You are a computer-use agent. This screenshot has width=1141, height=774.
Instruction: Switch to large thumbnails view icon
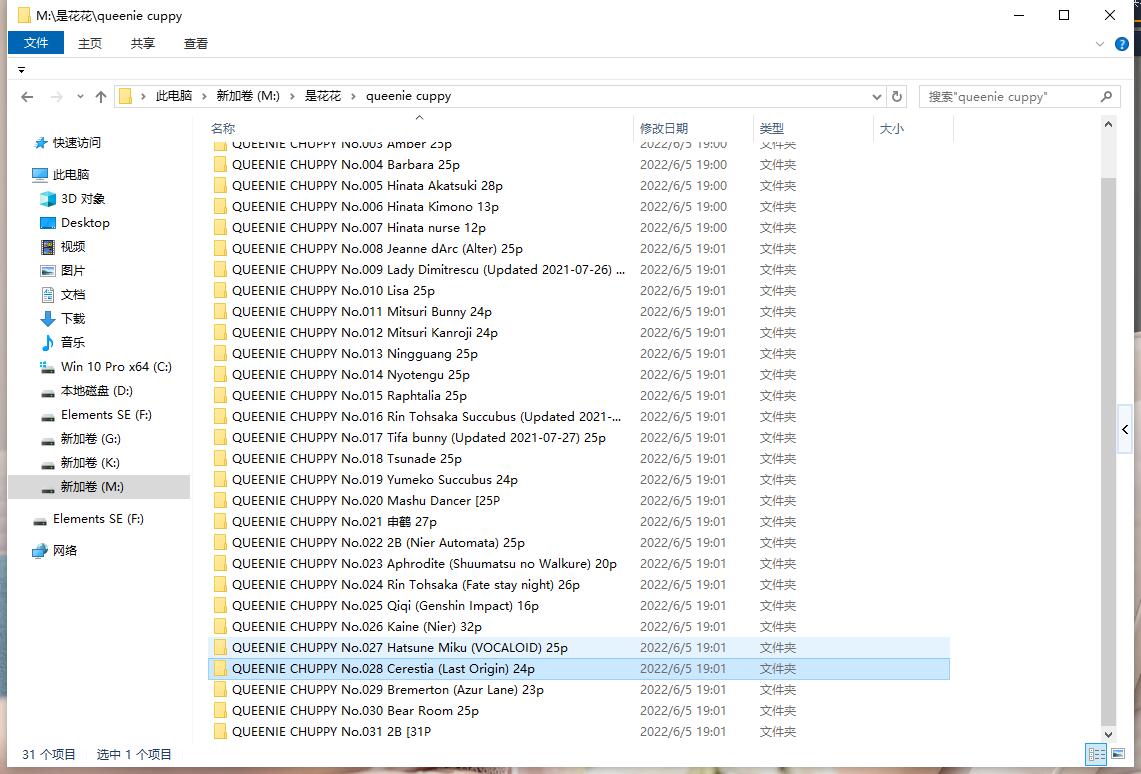coord(1117,754)
